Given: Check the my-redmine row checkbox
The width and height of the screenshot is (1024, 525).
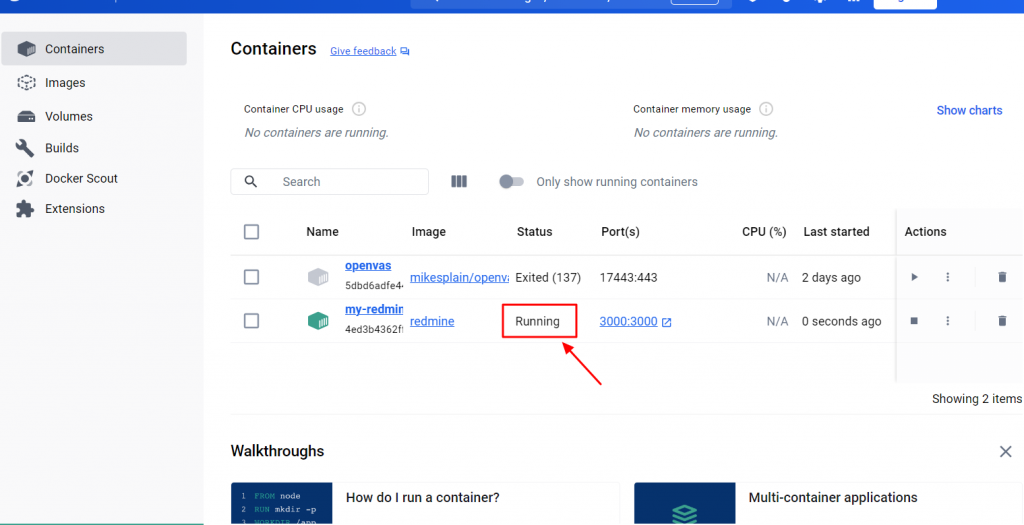Looking at the screenshot, I should coord(251,321).
